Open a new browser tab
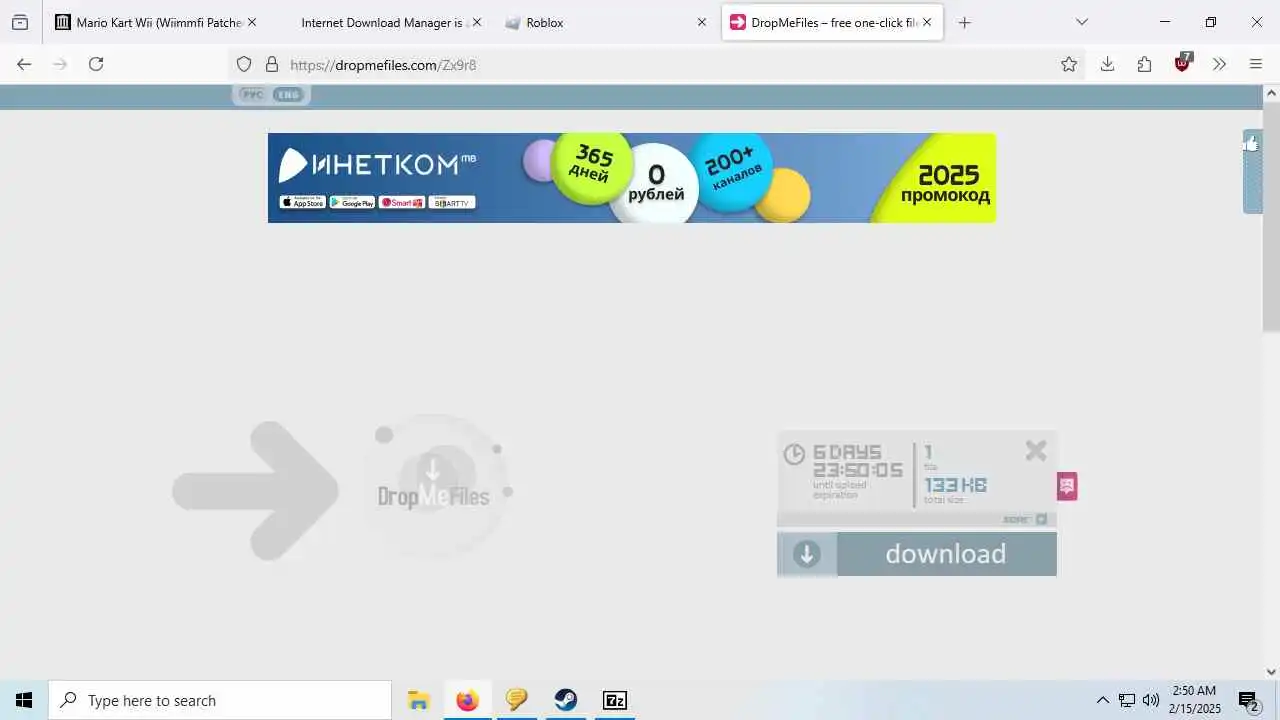The image size is (1280, 720). [x=964, y=22]
